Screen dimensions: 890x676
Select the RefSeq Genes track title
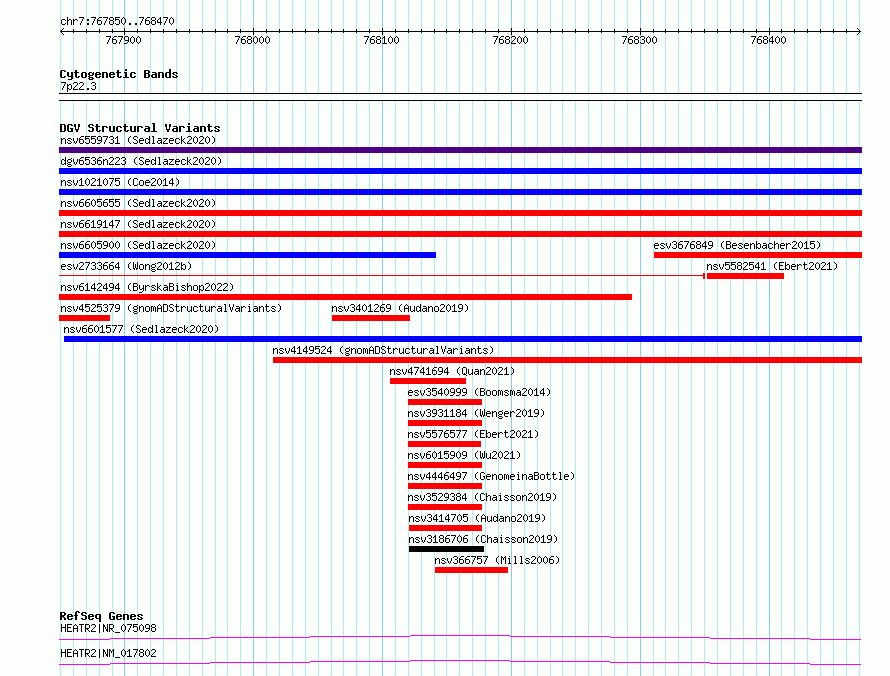pos(102,616)
